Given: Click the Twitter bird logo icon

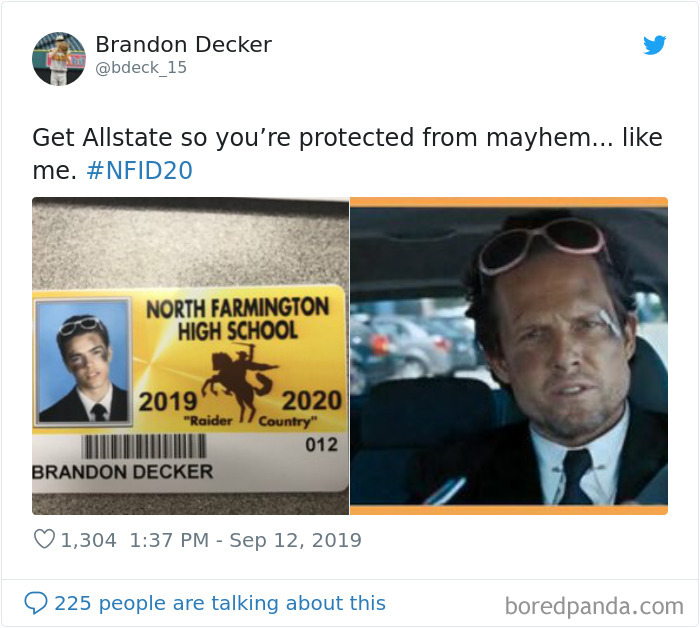Looking at the screenshot, I should [654, 45].
